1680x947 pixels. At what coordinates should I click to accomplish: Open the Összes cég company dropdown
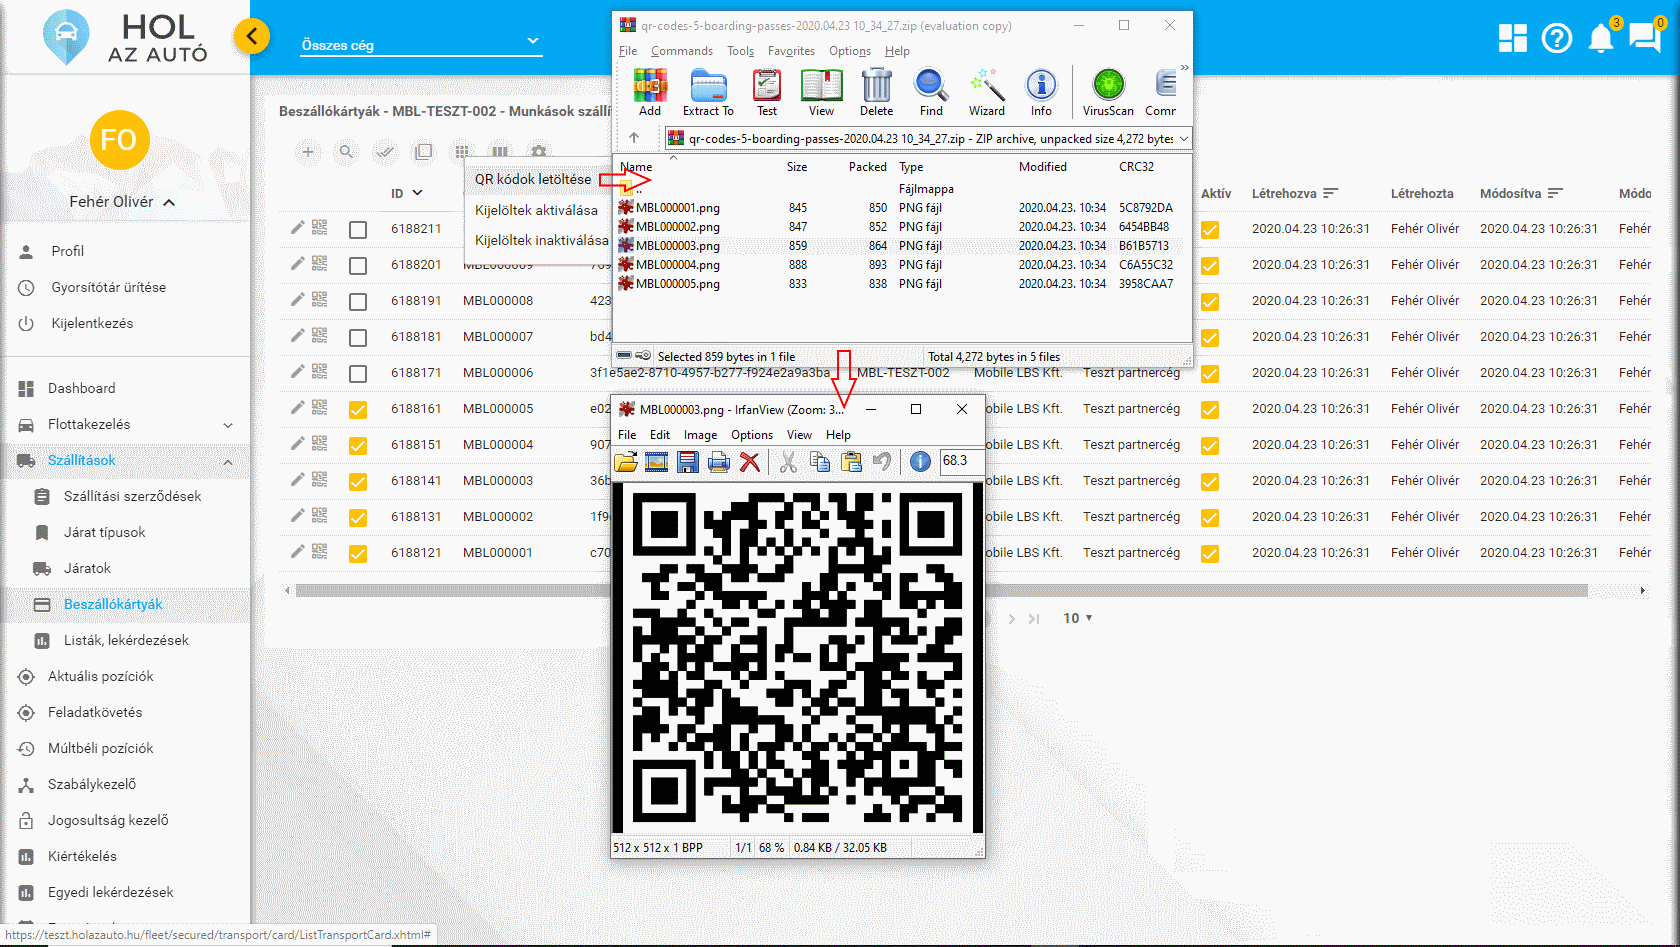click(421, 44)
